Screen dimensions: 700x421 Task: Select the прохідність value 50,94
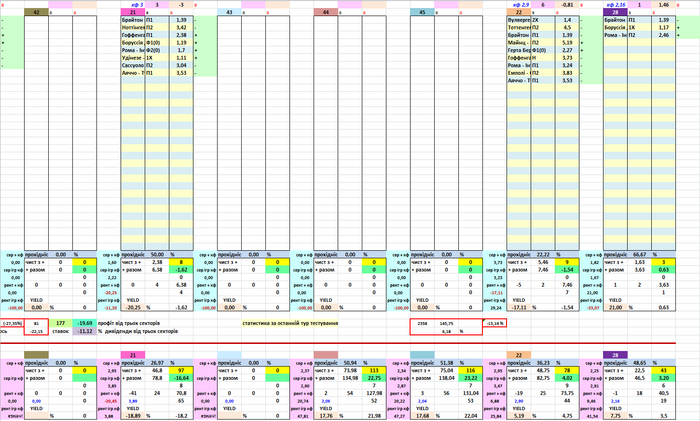[x=350, y=363]
